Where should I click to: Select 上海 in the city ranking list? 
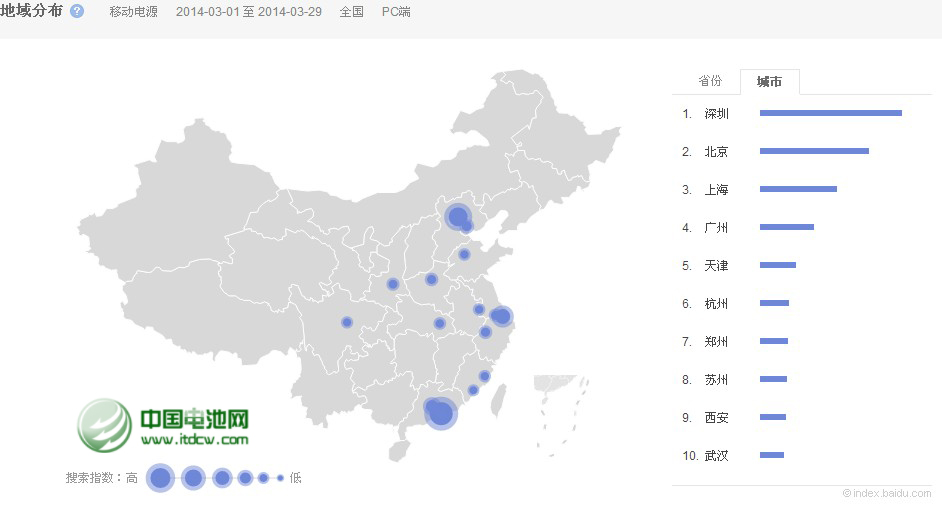[x=716, y=190]
